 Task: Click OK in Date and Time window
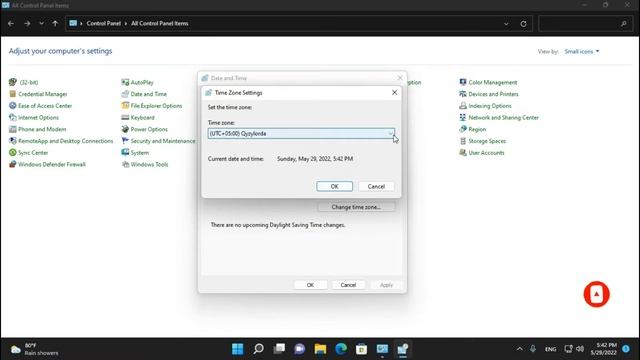[310, 285]
